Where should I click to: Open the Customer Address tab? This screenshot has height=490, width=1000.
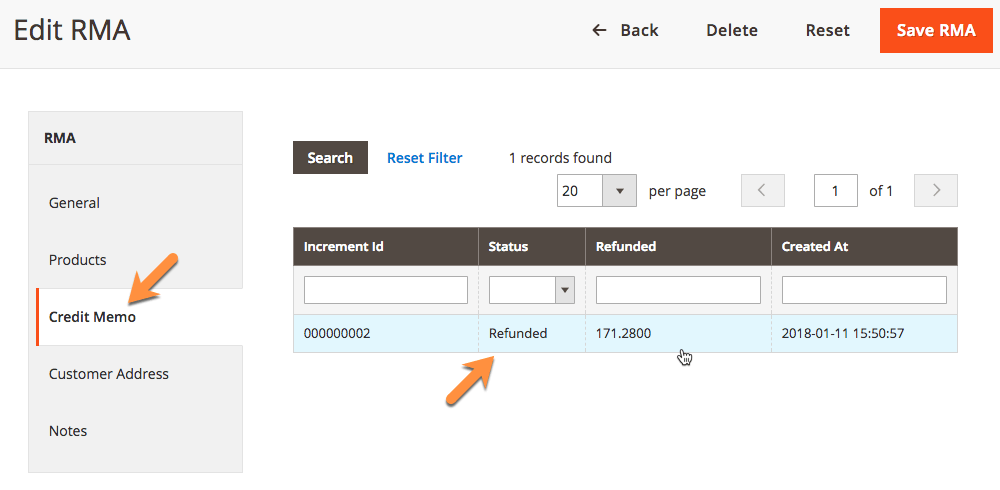pyautogui.click(x=109, y=374)
